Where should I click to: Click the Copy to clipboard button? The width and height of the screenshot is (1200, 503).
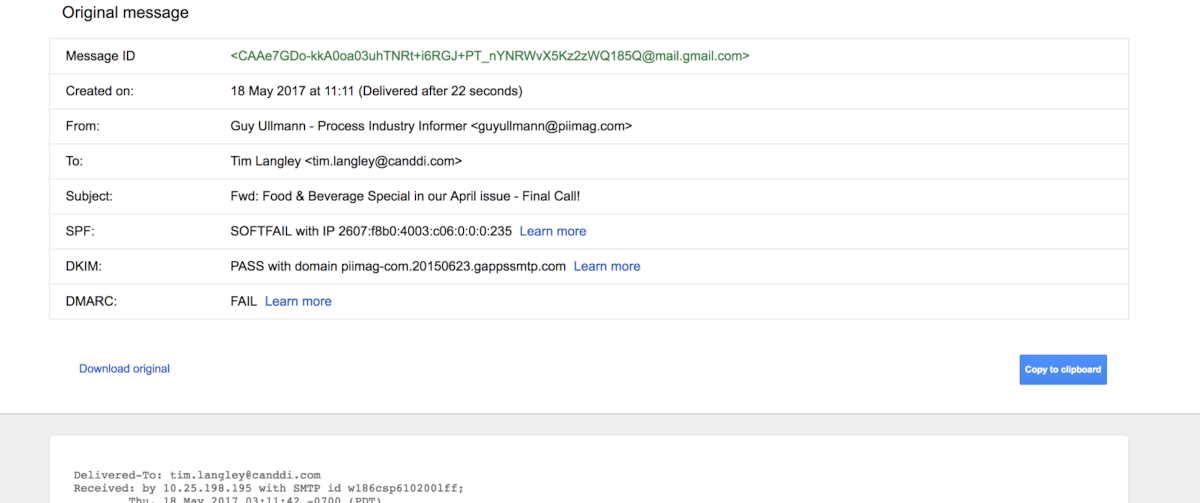point(1063,369)
